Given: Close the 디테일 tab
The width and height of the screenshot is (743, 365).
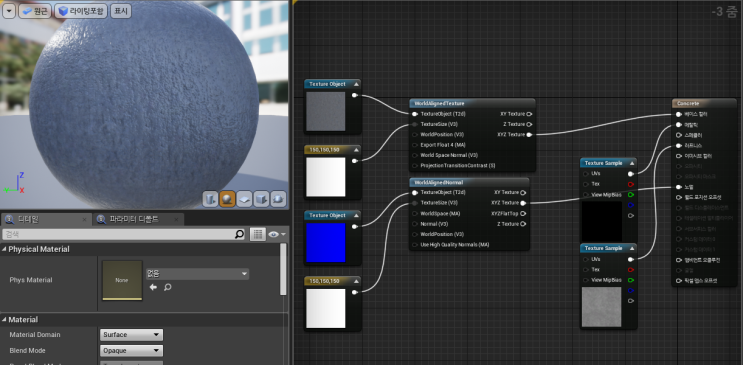Looking at the screenshot, I should tap(84, 220).
